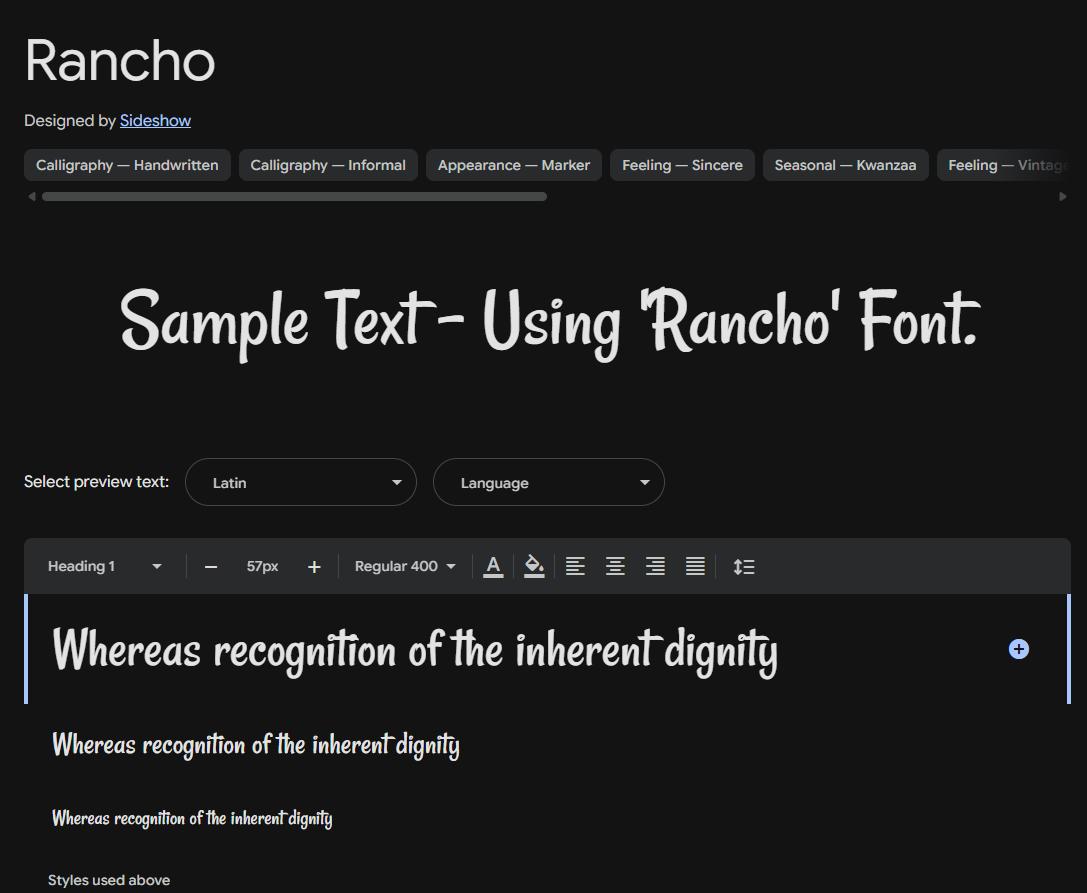
Task: Select the Appearance — Marker tag
Action: tap(514, 165)
